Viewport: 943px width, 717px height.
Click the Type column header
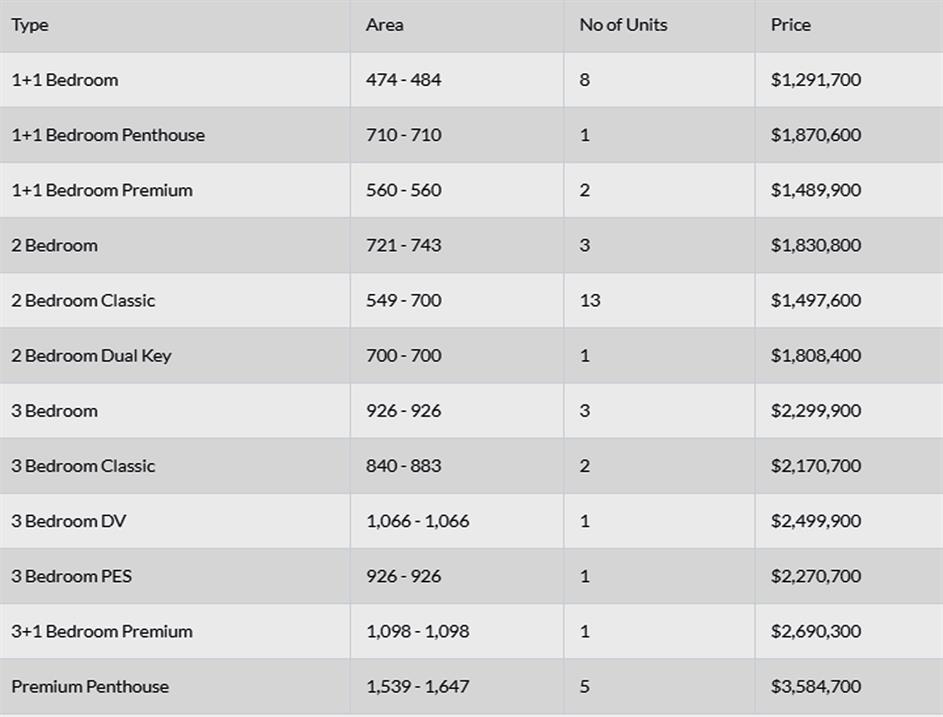click(x=30, y=25)
